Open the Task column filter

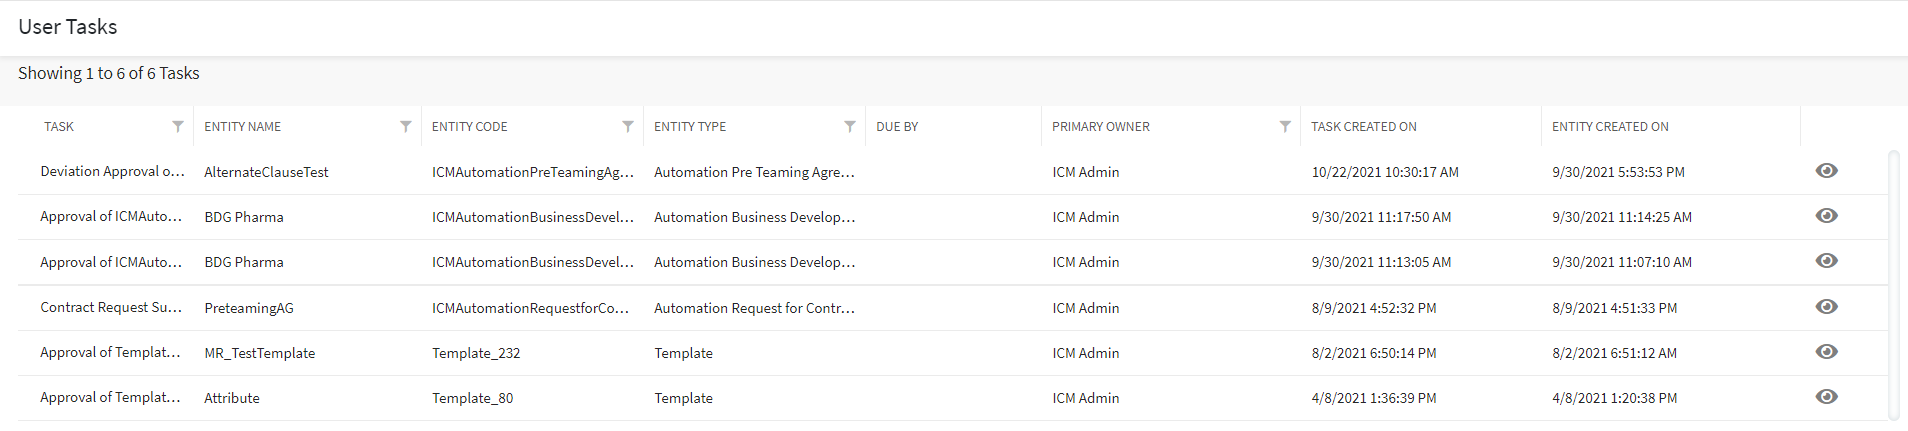pos(178,127)
